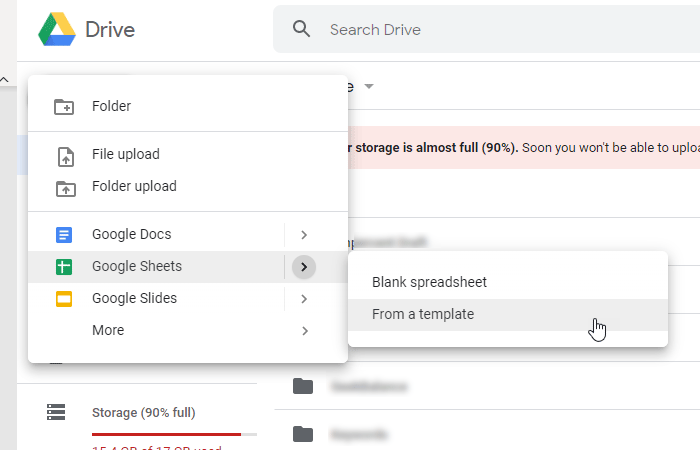Expand the More submenu arrow
700x450 pixels.
click(x=304, y=331)
